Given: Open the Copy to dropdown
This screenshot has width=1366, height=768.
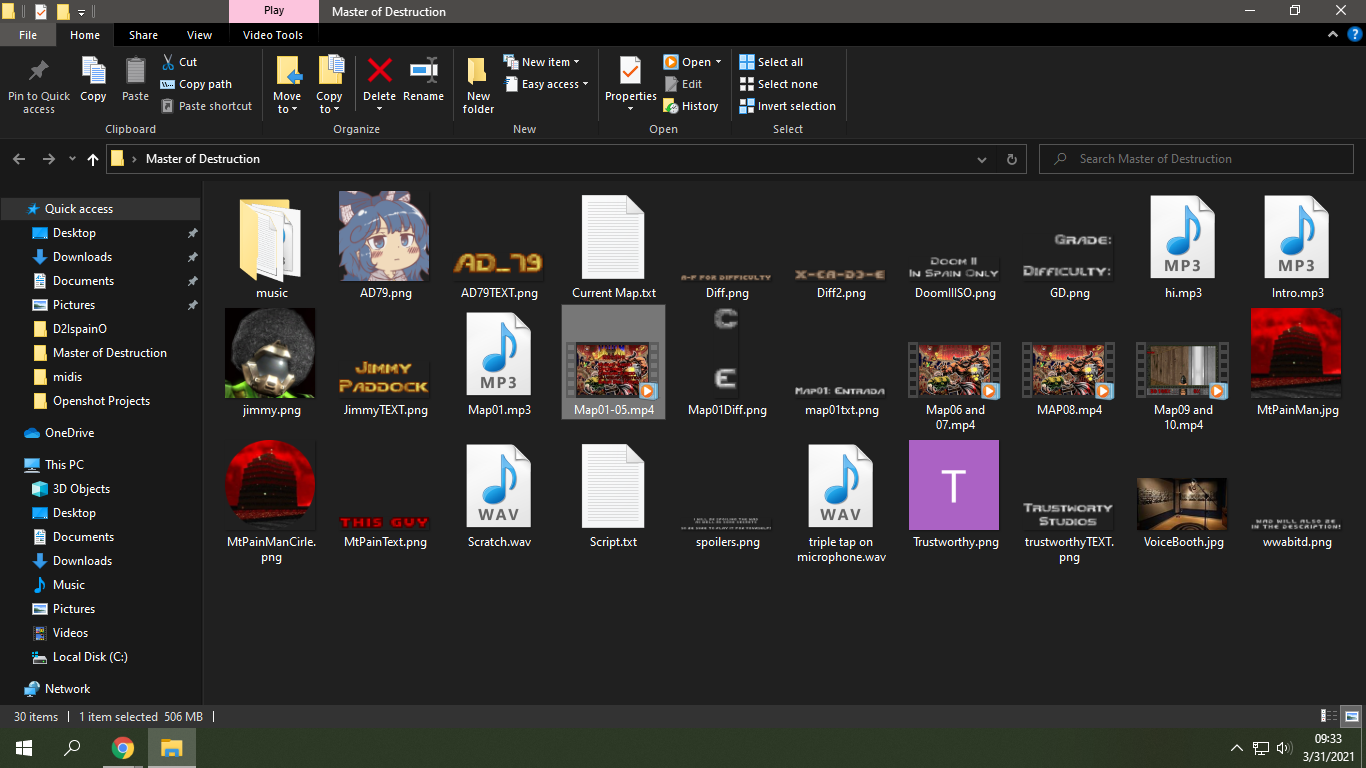Looking at the screenshot, I should [329, 103].
